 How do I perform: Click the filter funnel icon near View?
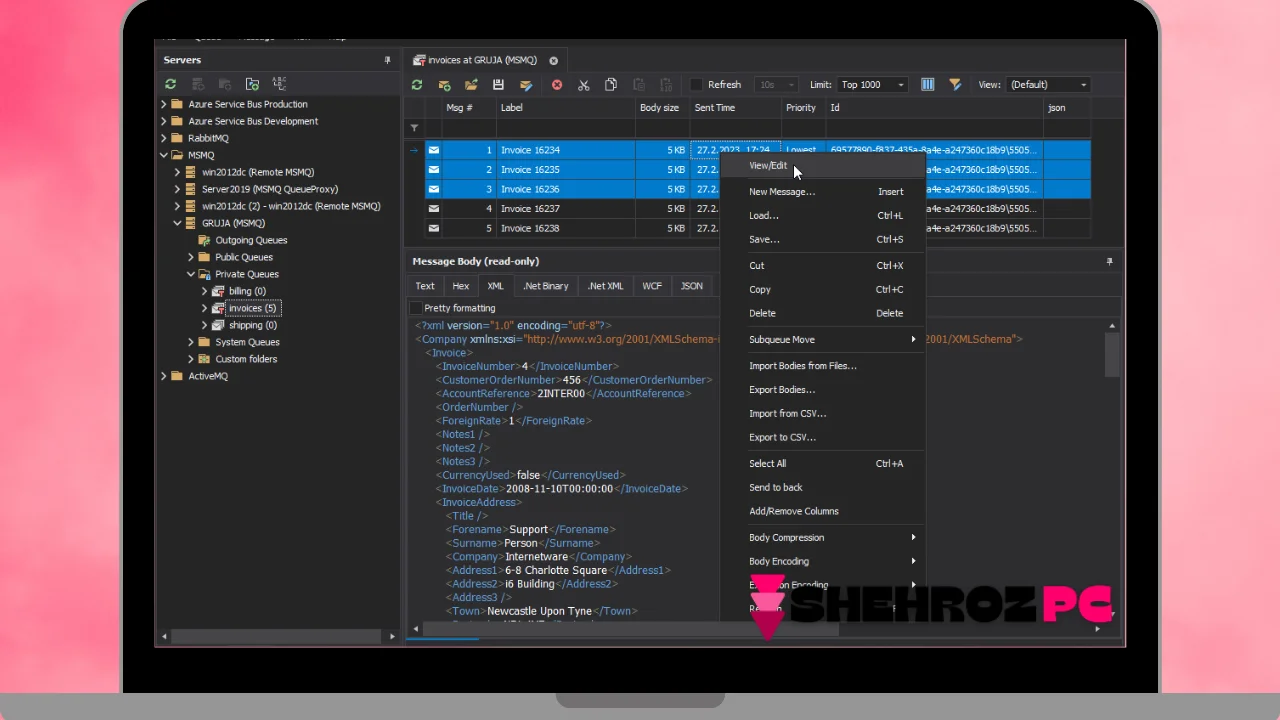[955, 85]
